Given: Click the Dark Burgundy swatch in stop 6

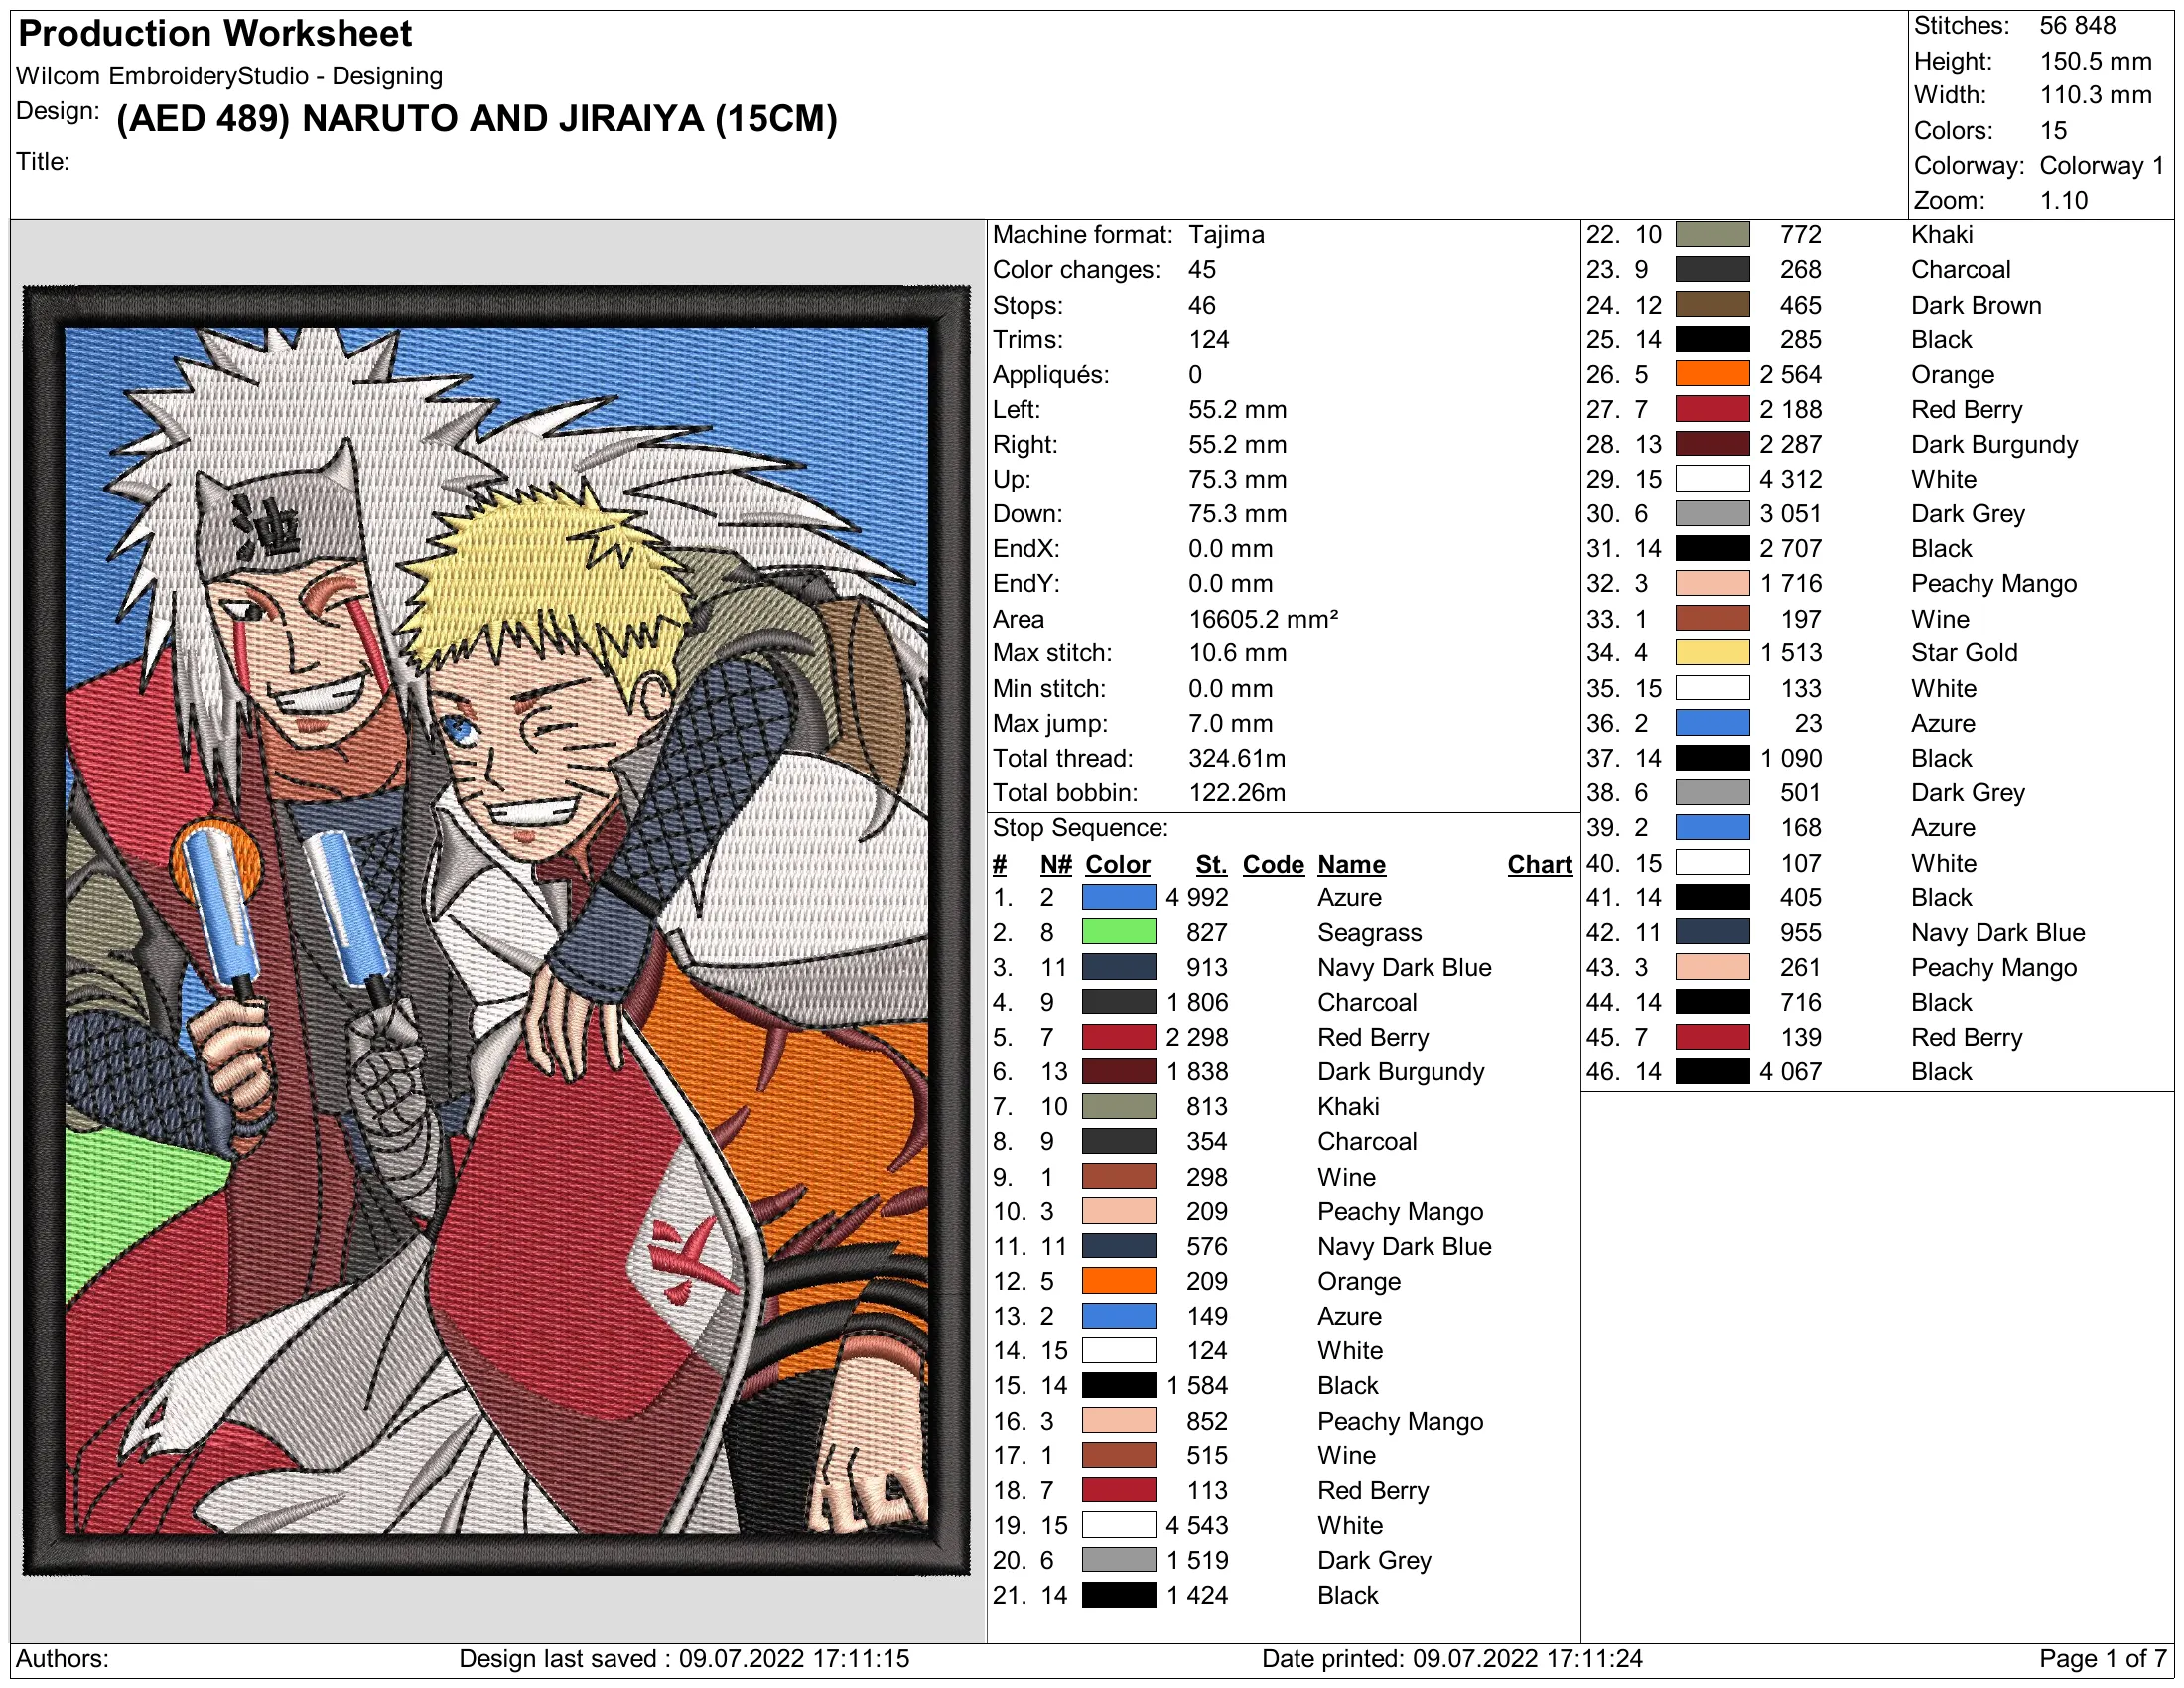Looking at the screenshot, I should [x=1119, y=1072].
